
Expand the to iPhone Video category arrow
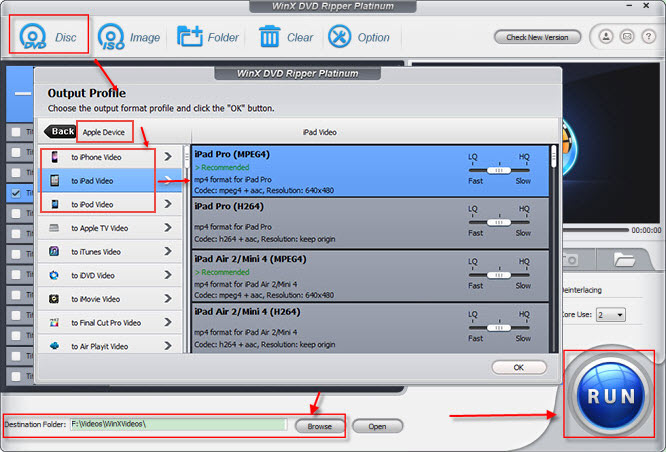click(168, 157)
